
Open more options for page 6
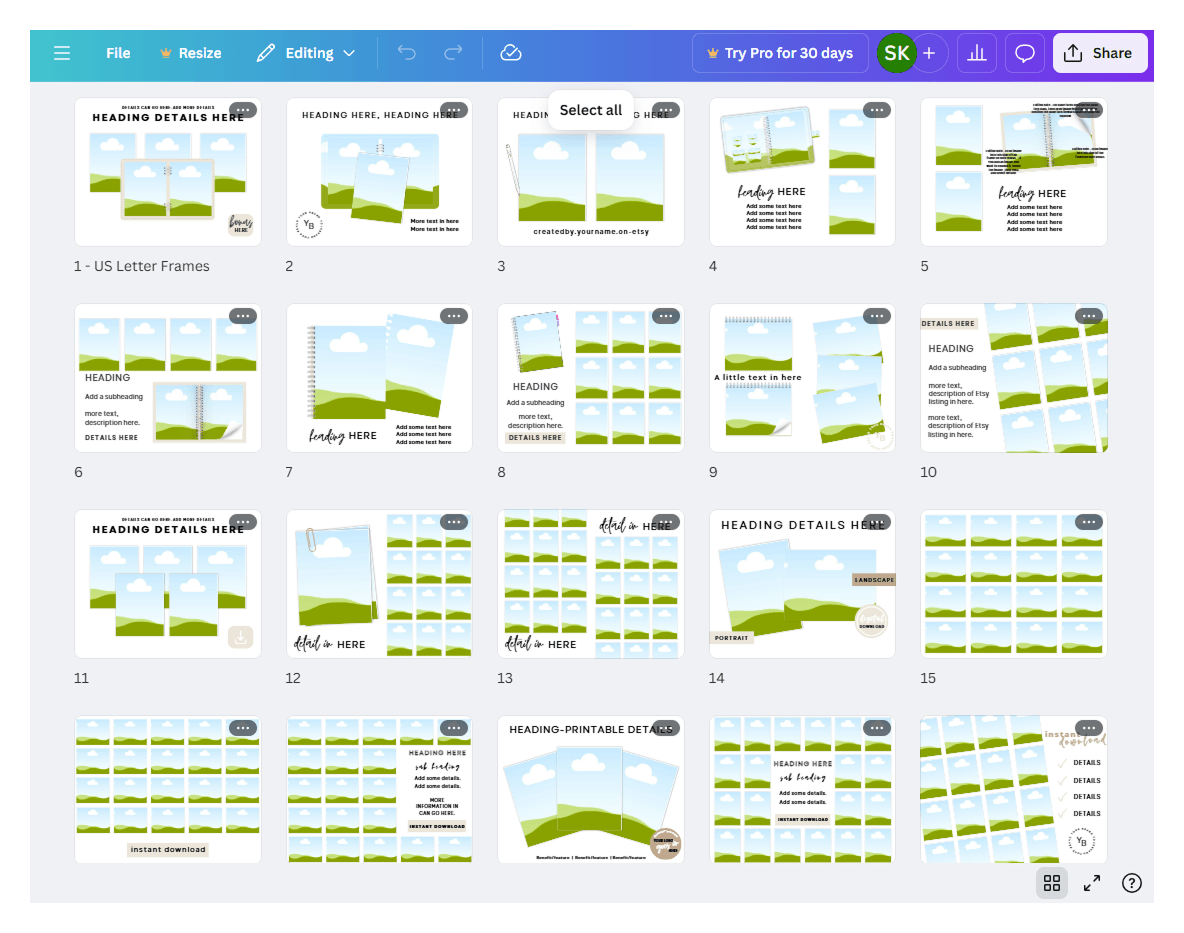[x=242, y=316]
